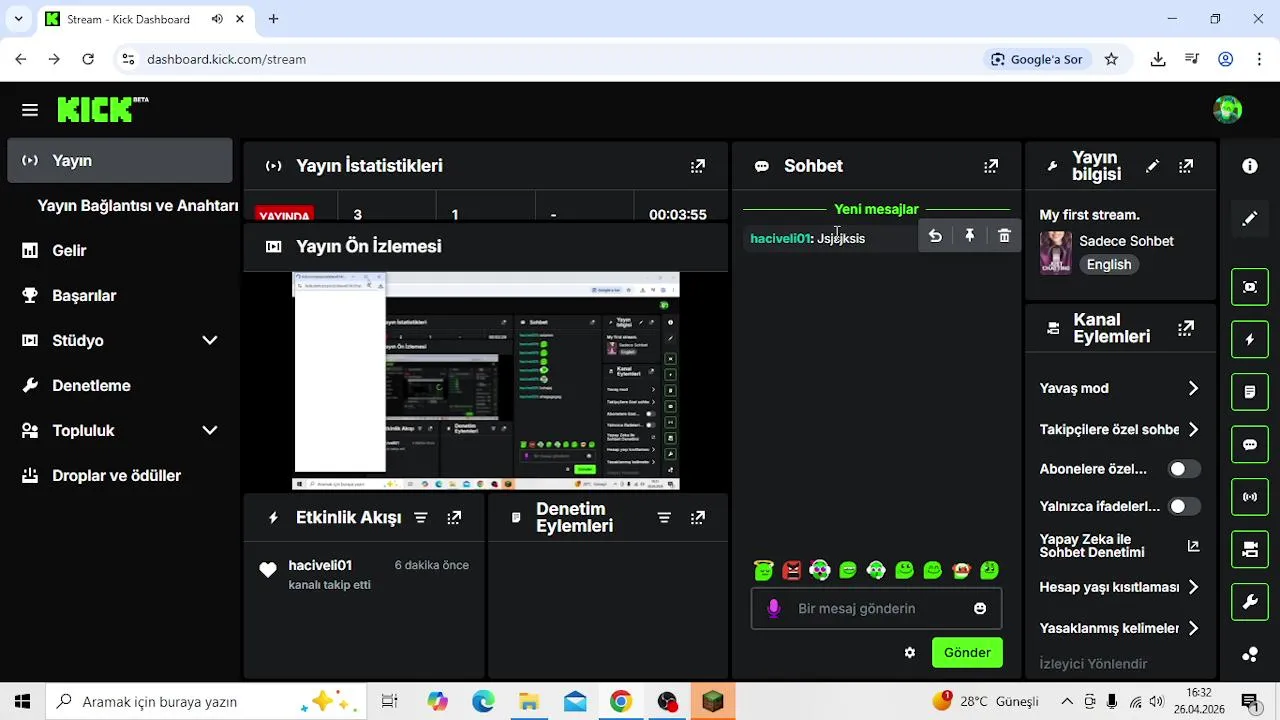Open the profile avatar menu
Image resolution: width=1280 pixels, height=720 pixels.
pos(1227,109)
